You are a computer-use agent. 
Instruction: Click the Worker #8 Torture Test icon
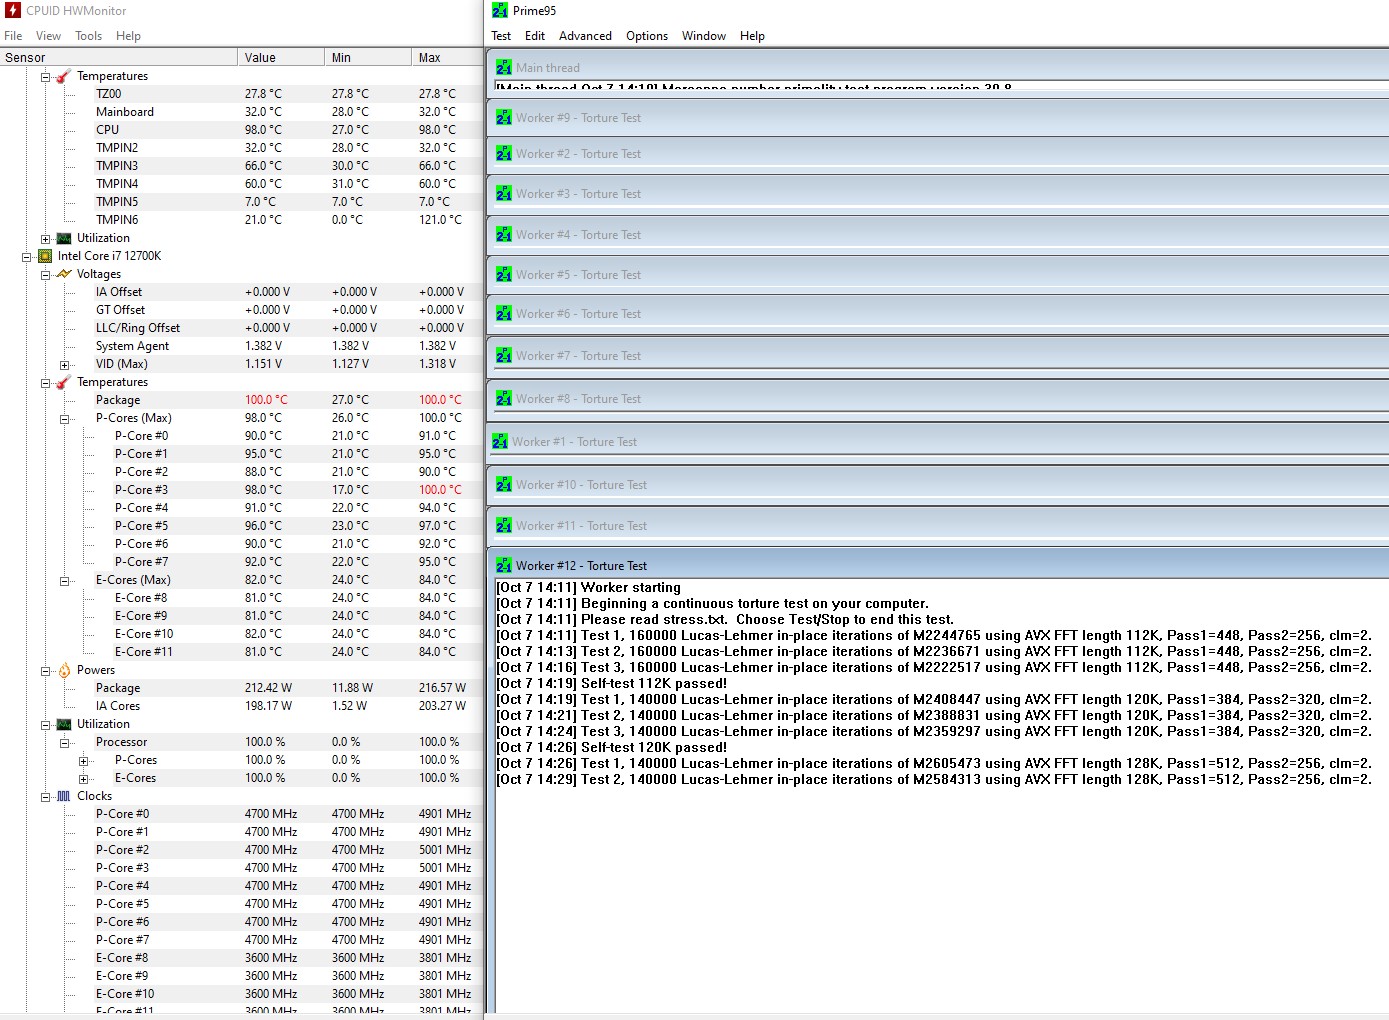pyautogui.click(x=504, y=399)
